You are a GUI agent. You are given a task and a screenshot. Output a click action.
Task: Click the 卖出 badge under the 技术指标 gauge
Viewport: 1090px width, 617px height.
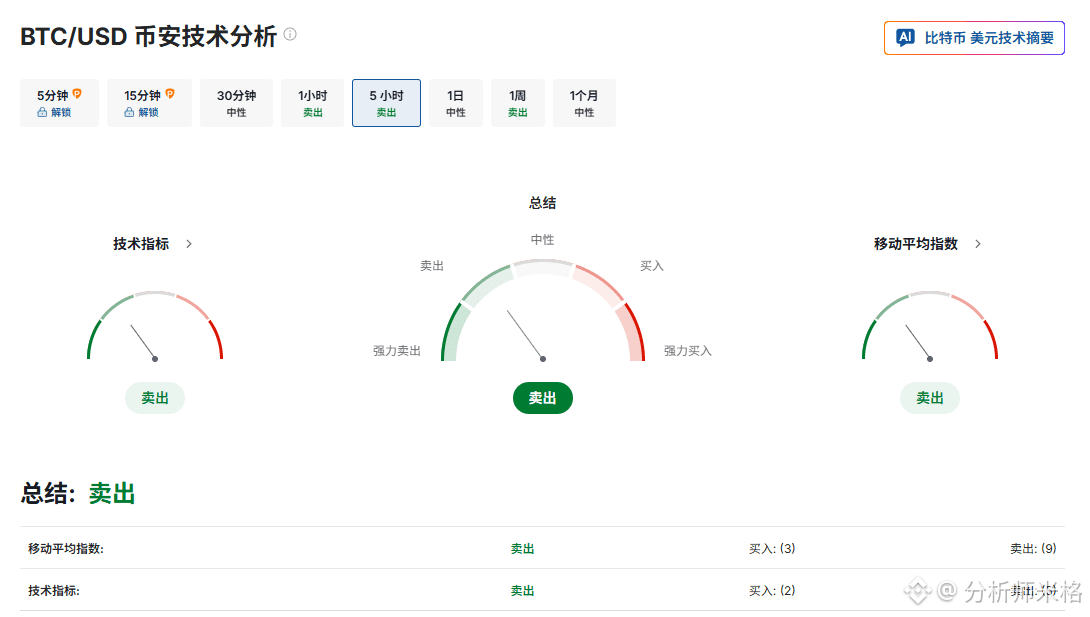(155, 398)
